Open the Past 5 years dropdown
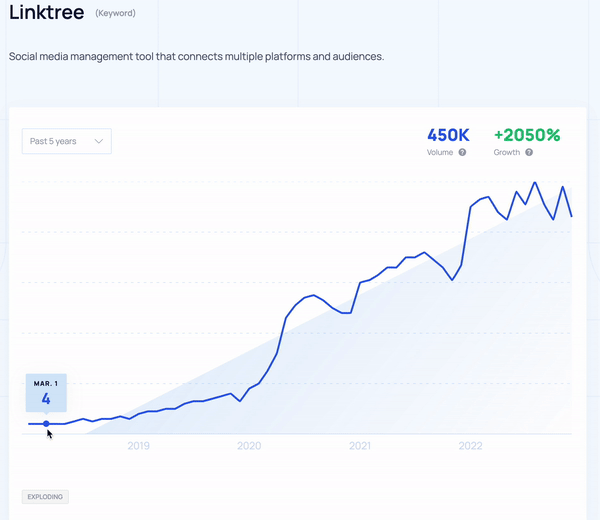Screen dimensions: 600x520 [67, 141]
